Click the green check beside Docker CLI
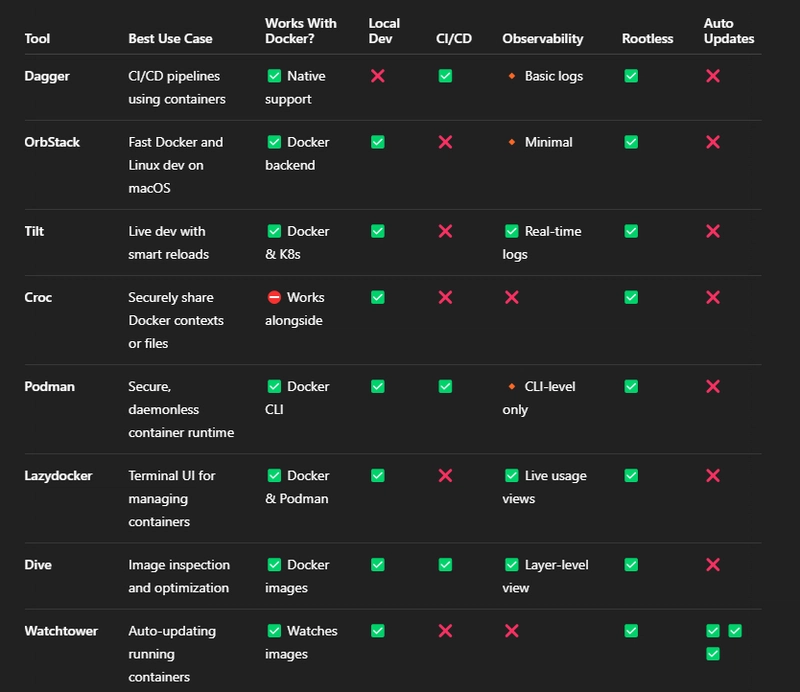Image resolution: width=800 pixels, height=692 pixels. point(274,386)
